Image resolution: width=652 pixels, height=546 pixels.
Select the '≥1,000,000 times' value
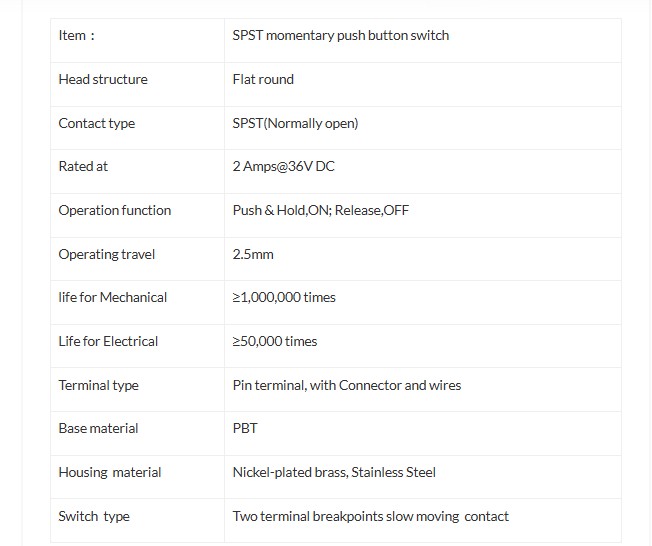[x=284, y=298]
